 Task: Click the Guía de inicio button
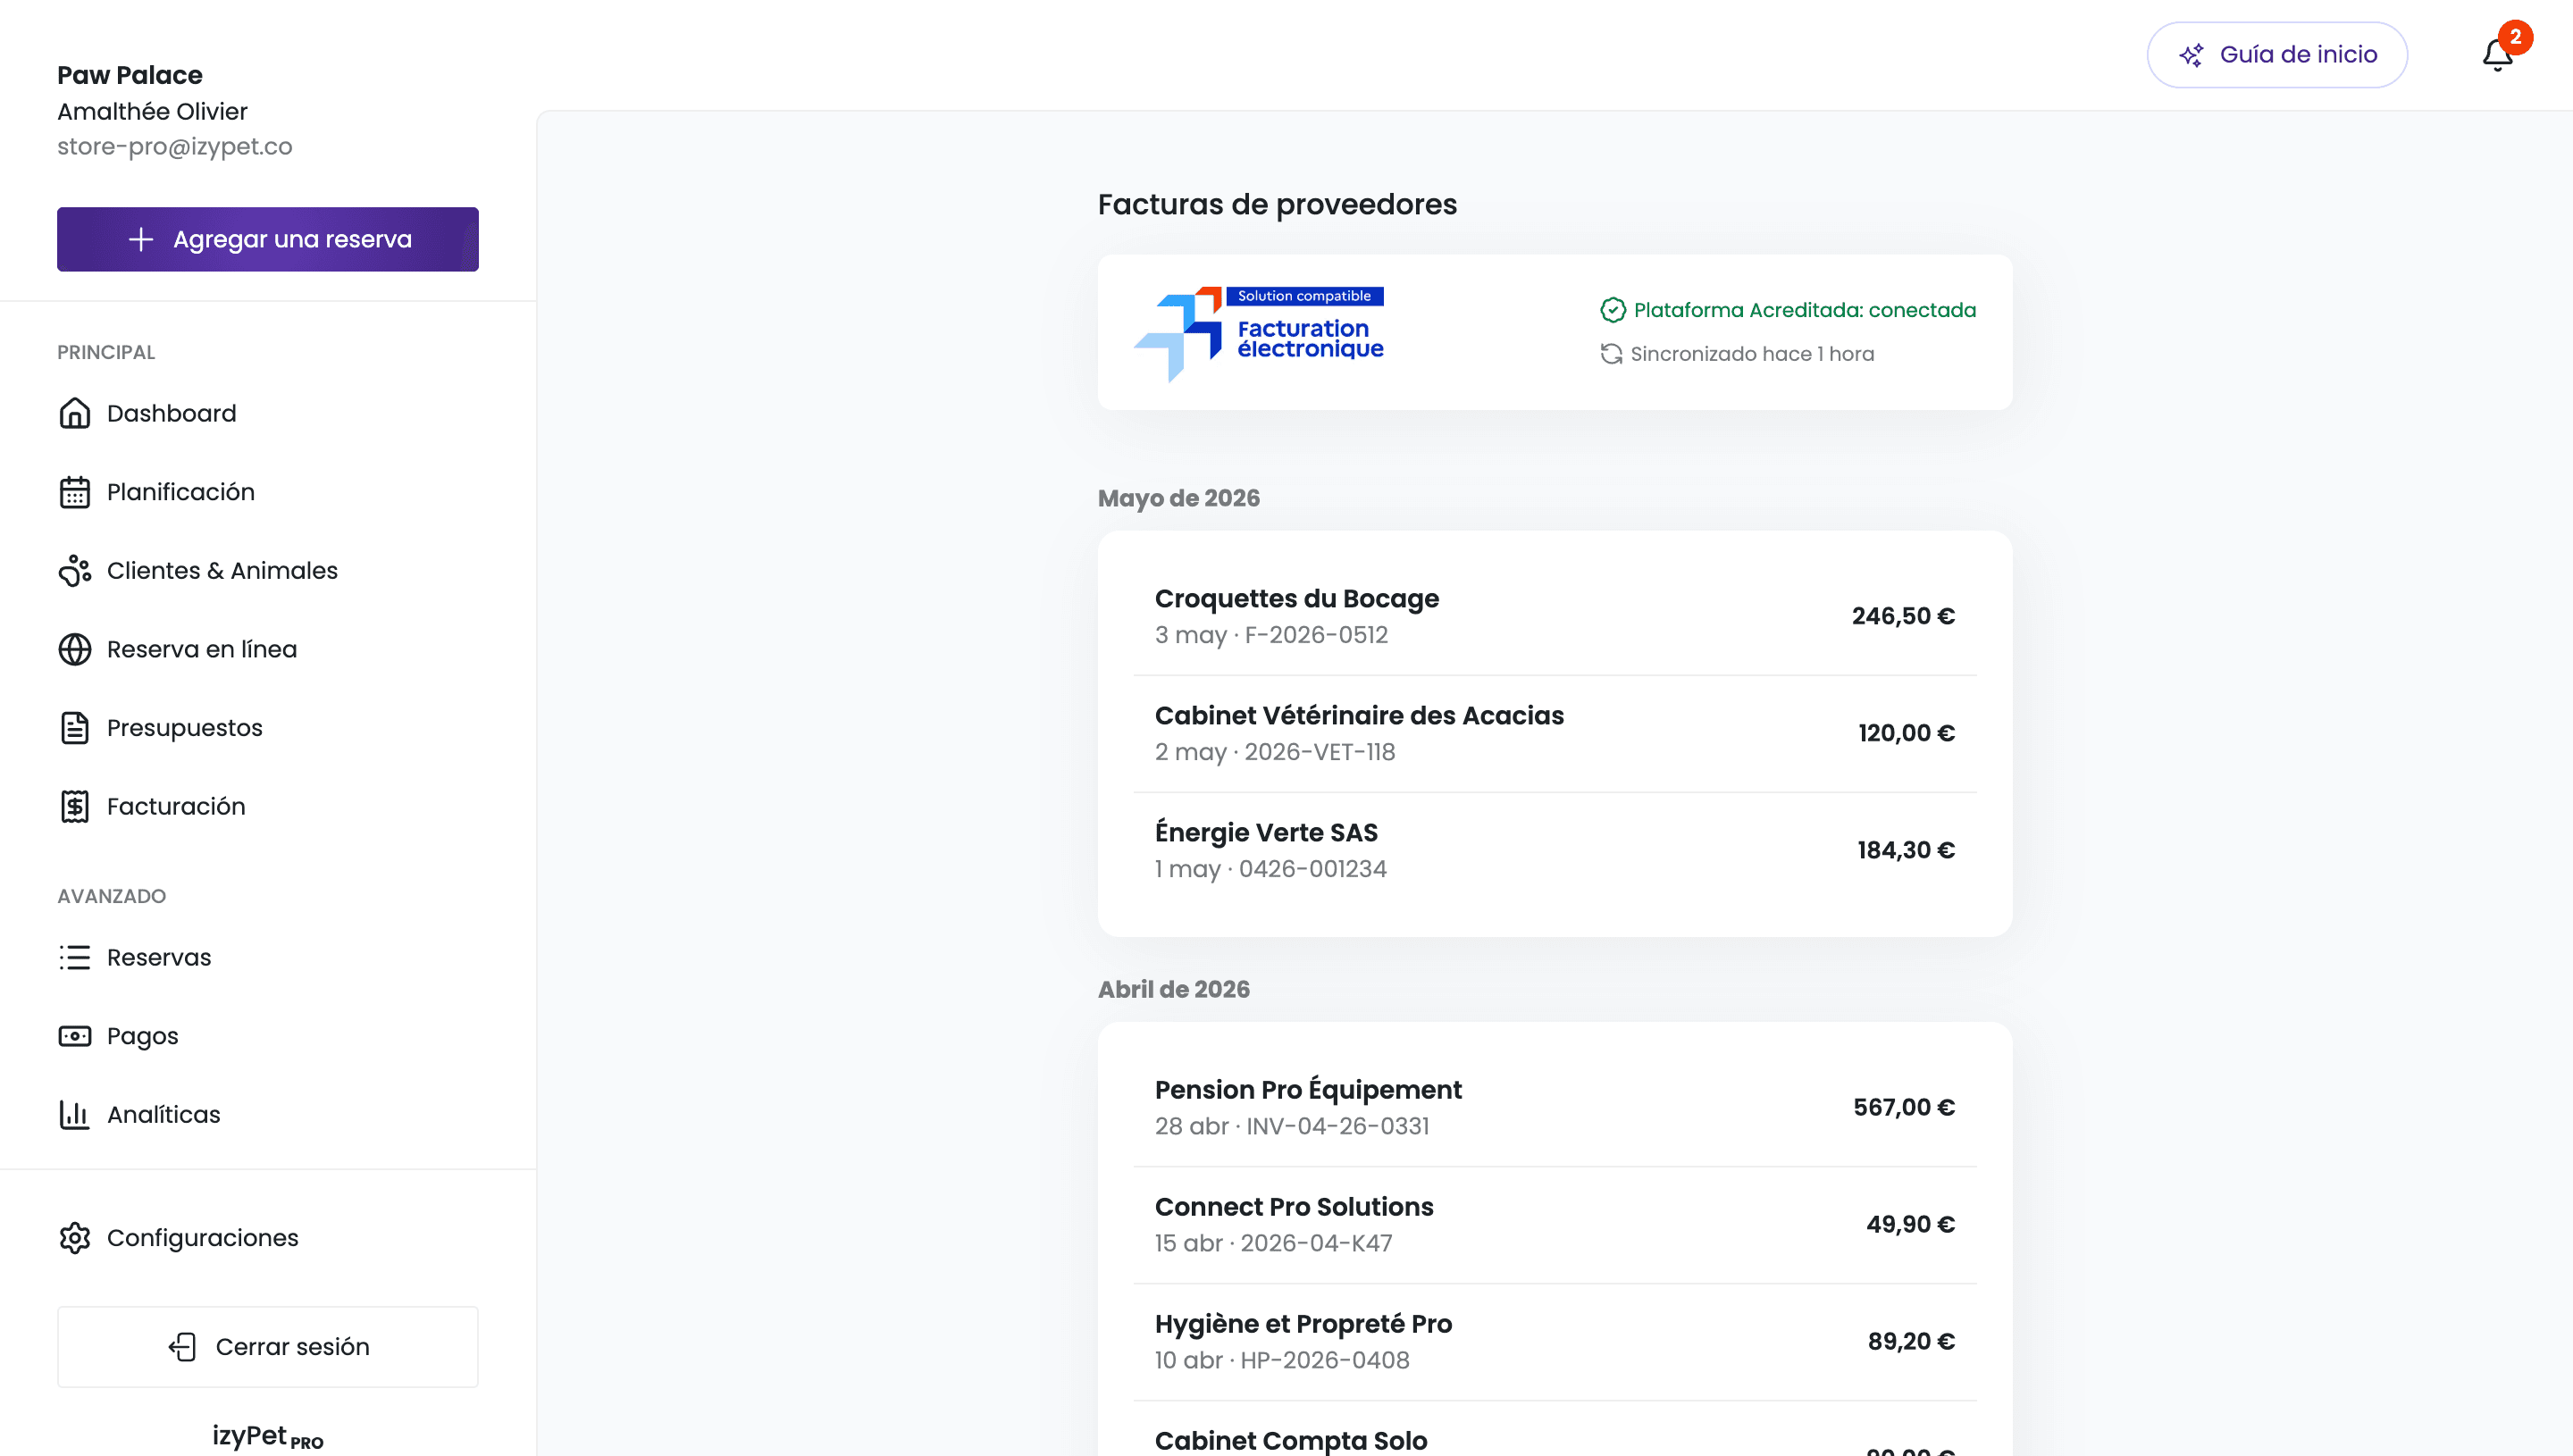click(2277, 55)
